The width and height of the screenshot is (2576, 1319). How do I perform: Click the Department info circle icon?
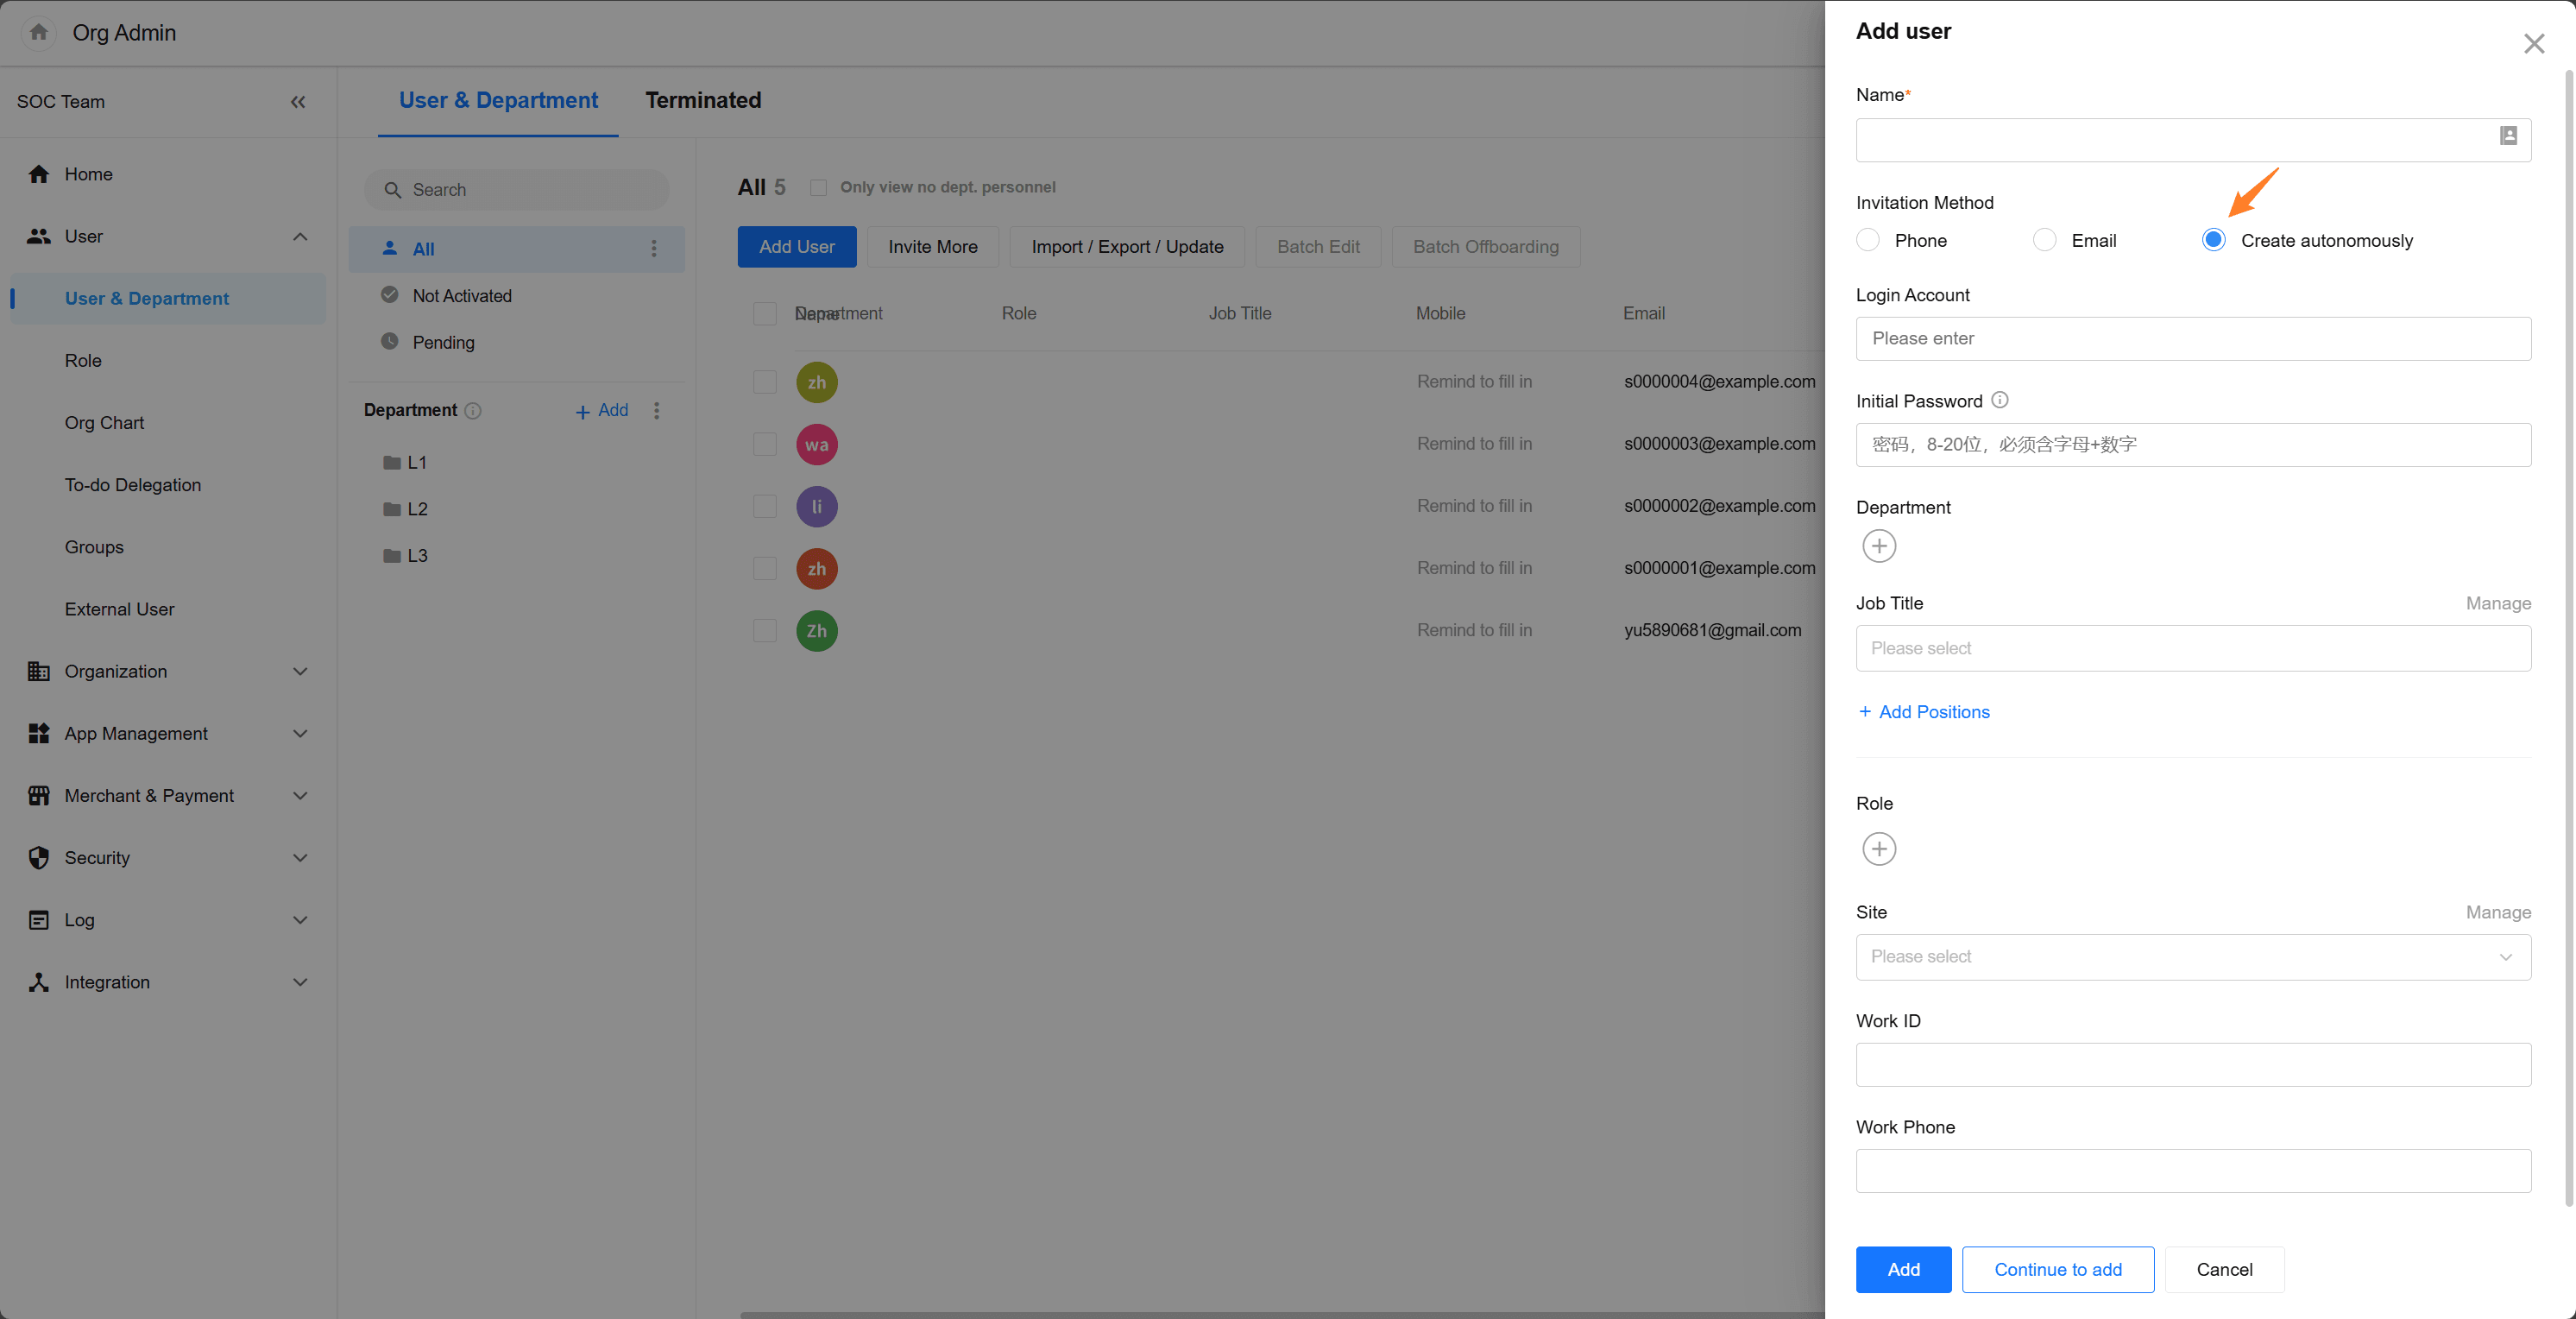[x=474, y=411]
